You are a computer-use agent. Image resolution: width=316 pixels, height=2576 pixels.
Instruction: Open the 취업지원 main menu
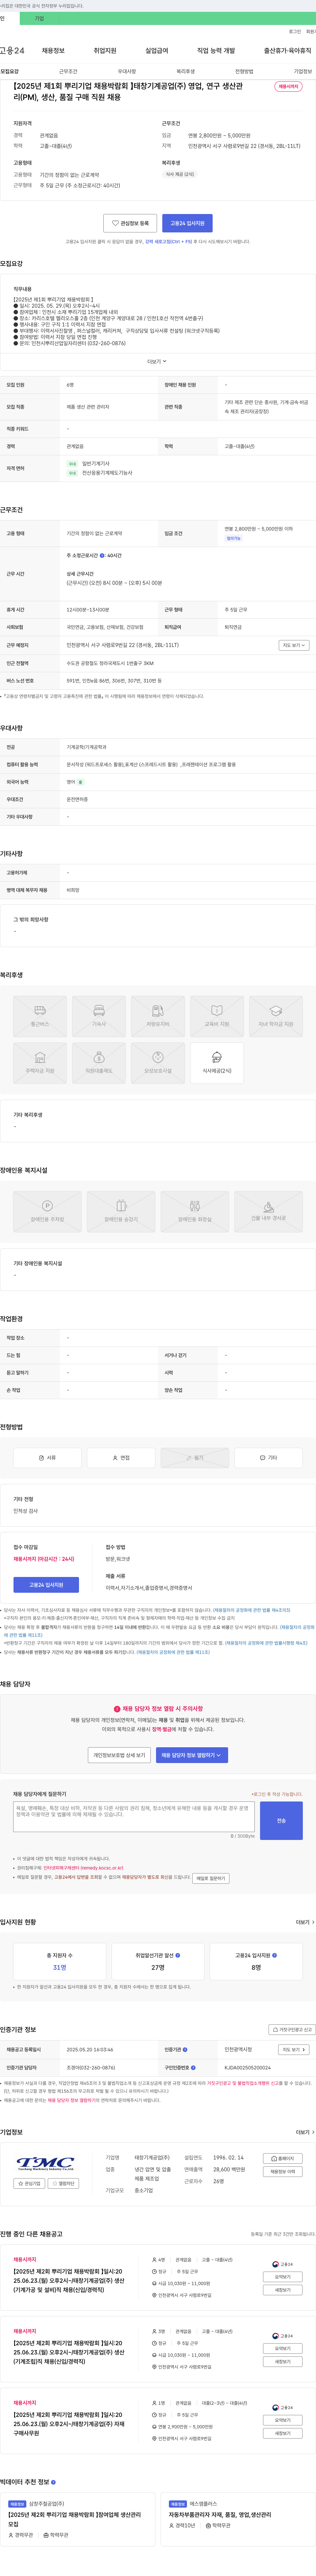[x=105, y=51]
